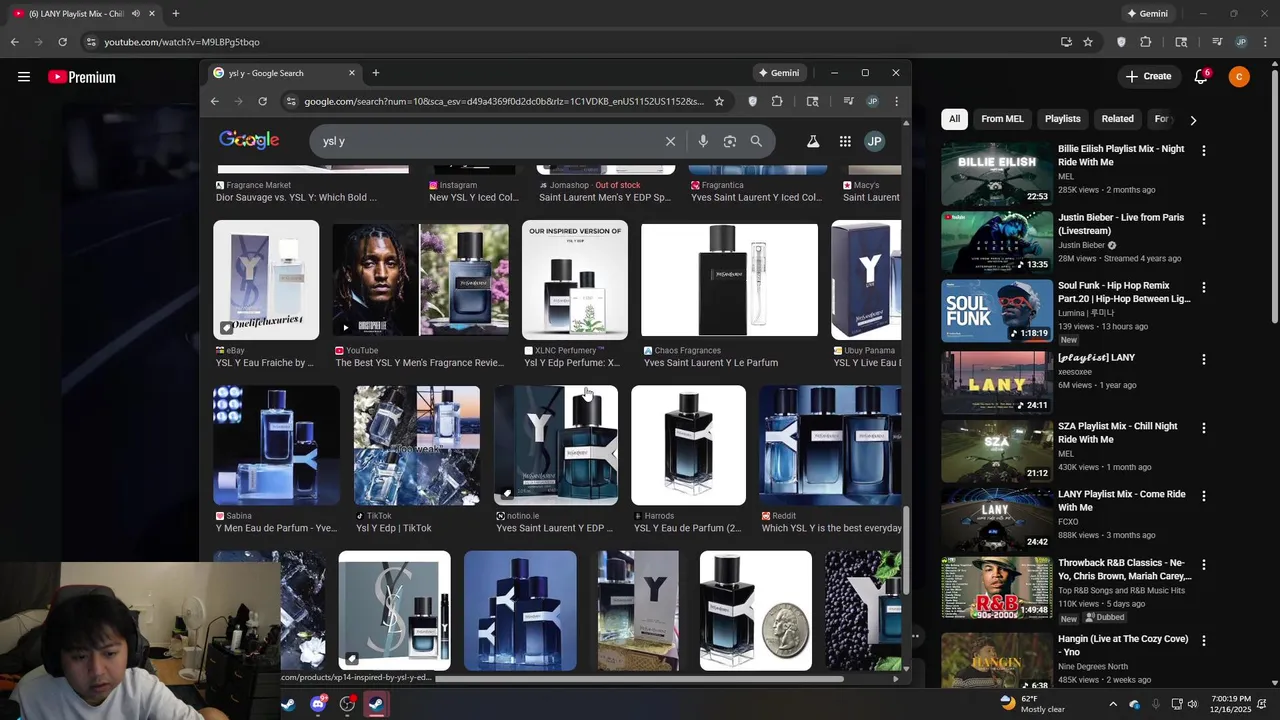Go back in the Google Search window
This screenshot has height=720, width=1280.
click(x=214, y=101)
